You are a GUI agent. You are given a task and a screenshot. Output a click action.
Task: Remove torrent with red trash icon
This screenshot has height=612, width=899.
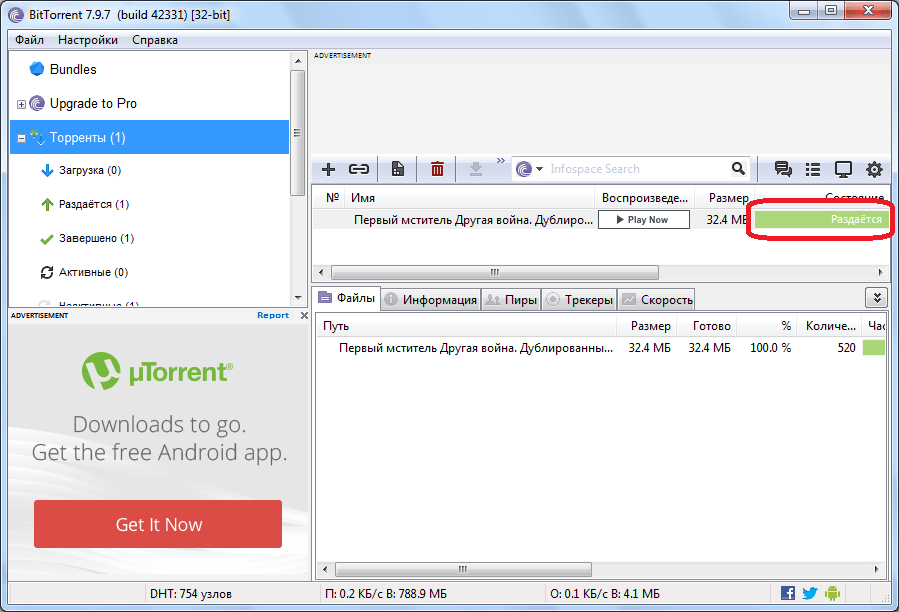[437, 169]
